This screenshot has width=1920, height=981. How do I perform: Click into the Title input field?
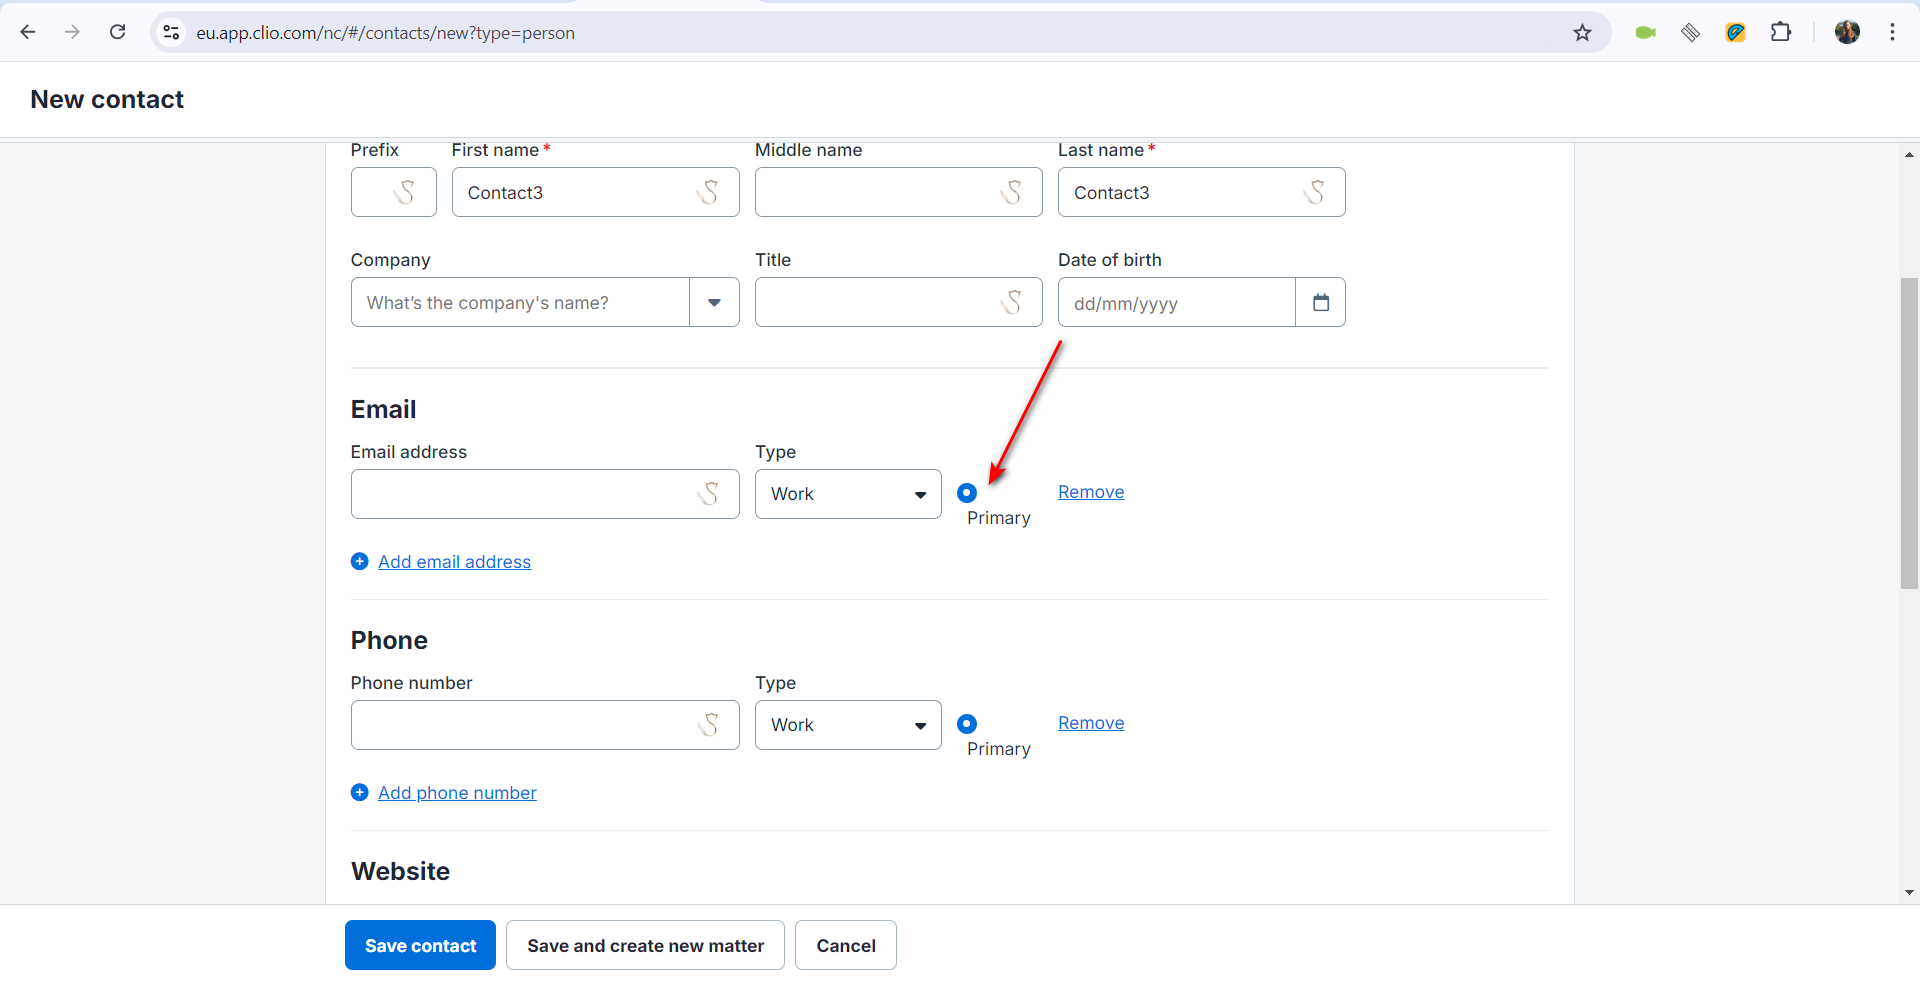899,302
